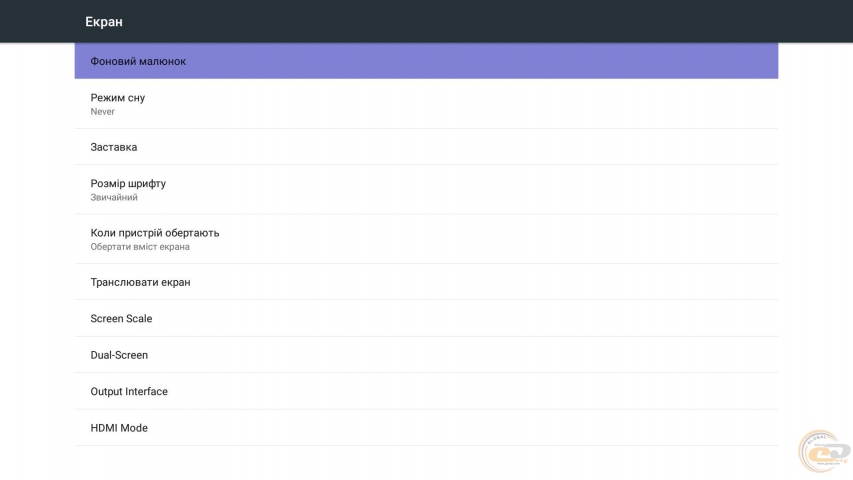This screenshot has width=853, height=480.
Task: Click the Екран title in the header
Action: 104,22
